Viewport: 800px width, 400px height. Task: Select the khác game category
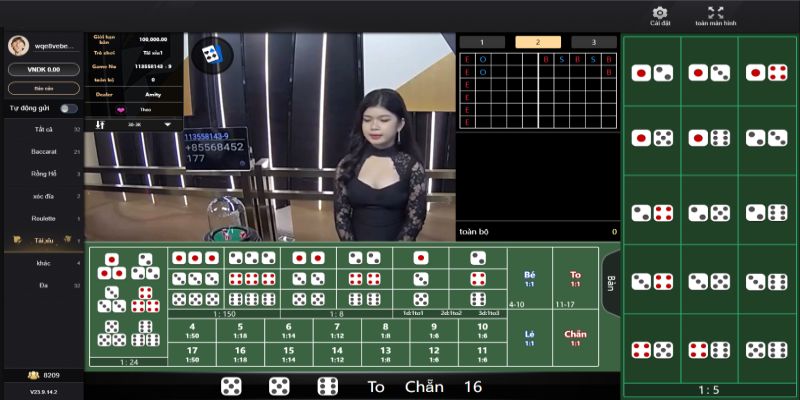[44, 263]
